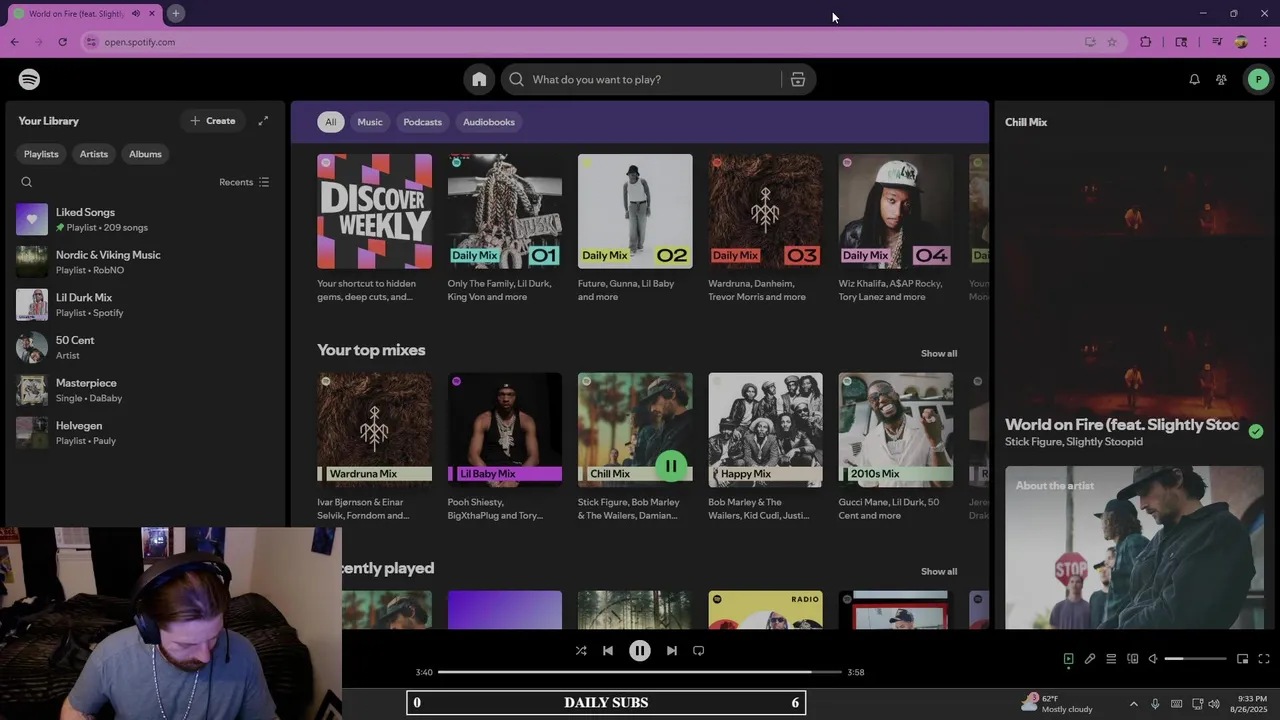Adjust the Spotify volume slider
Viewport: 1280px width, 720px height.
pyautogui.click(x=1195, y=659)
